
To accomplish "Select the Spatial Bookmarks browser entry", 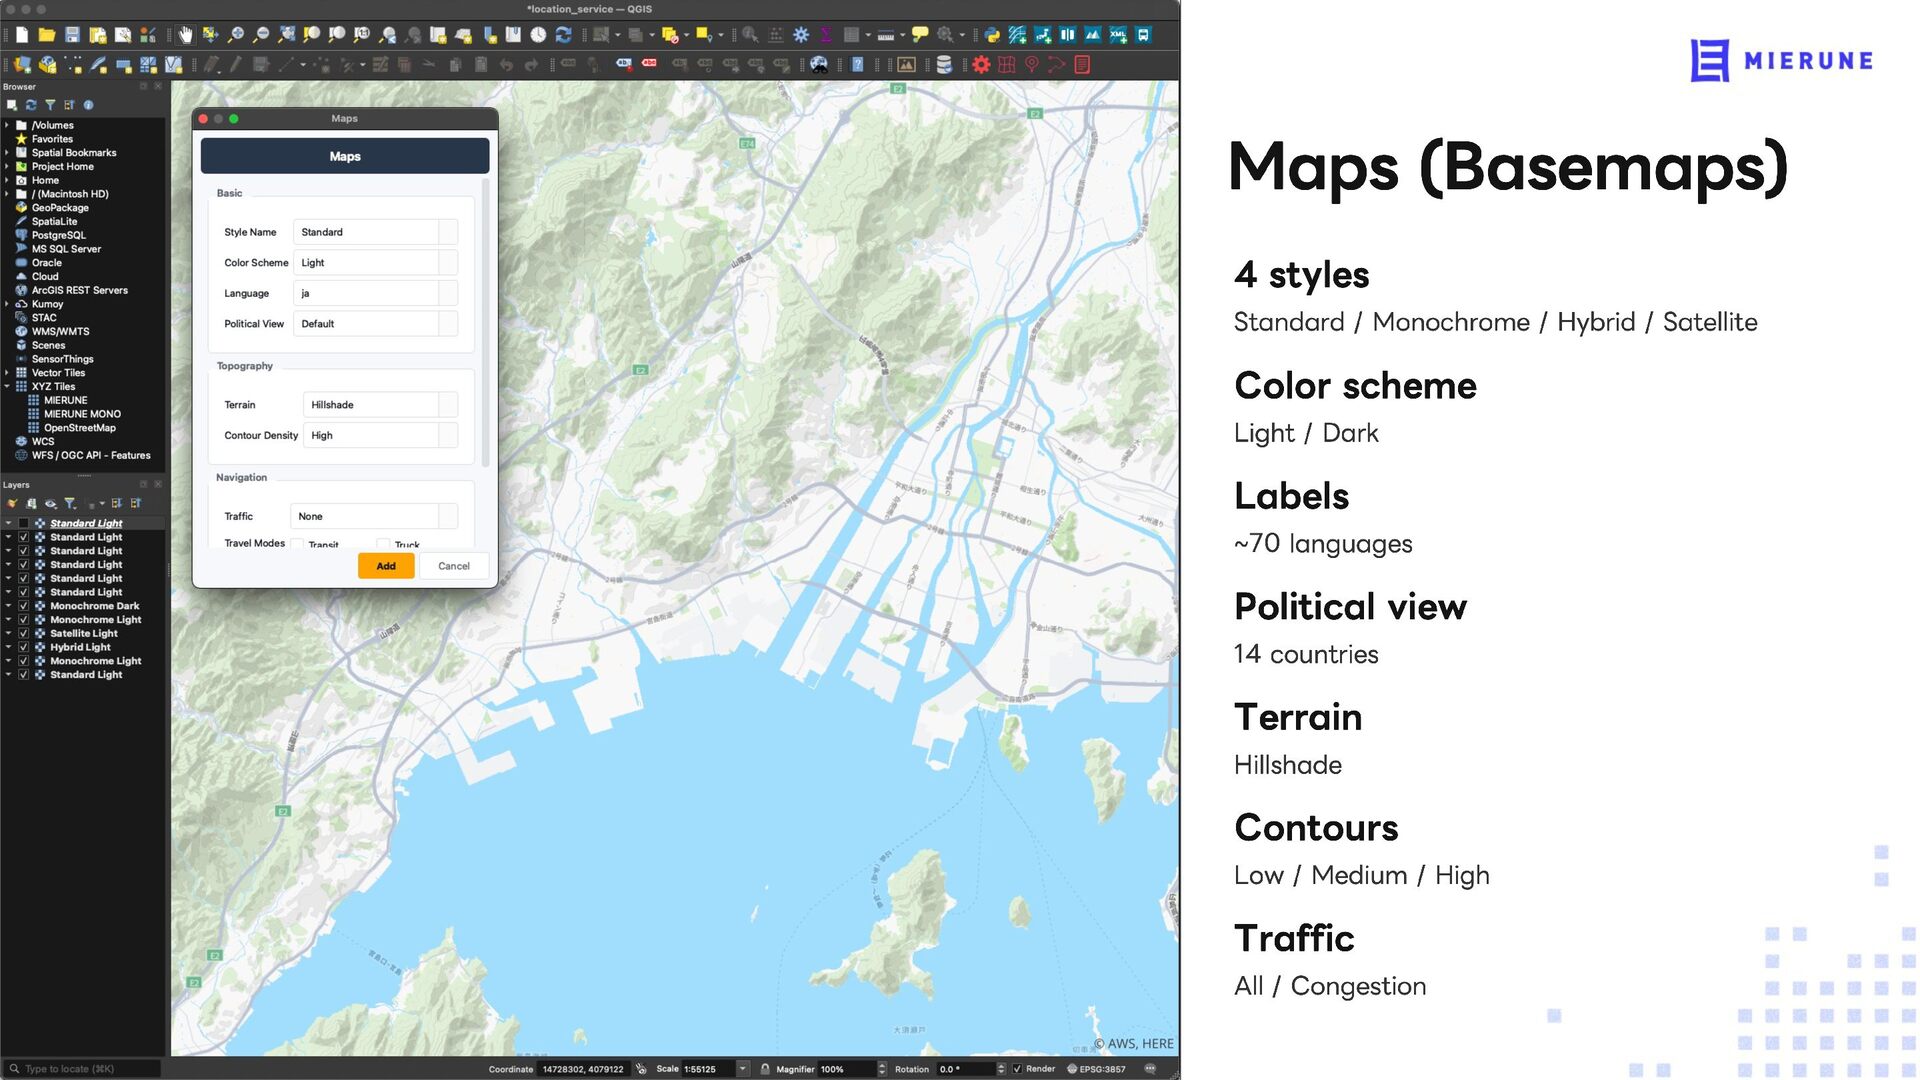I will tap(74, 153).
